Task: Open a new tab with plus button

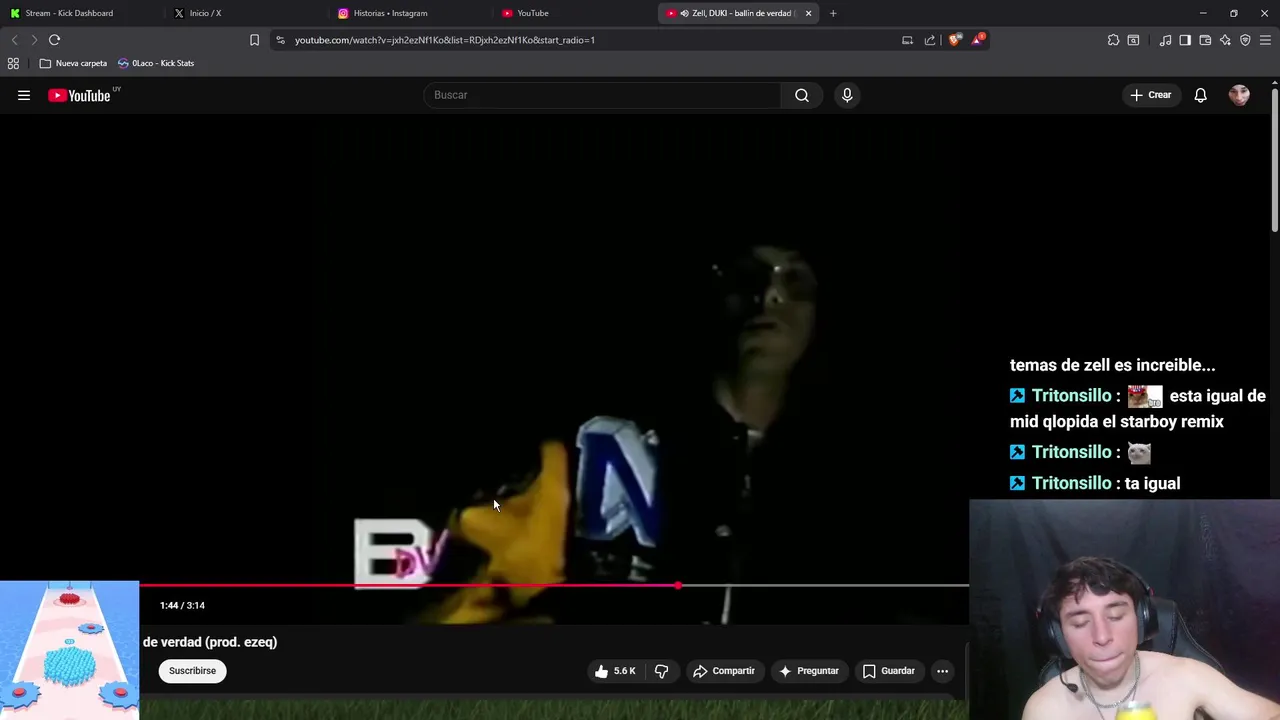Action: tap(833, 13)
